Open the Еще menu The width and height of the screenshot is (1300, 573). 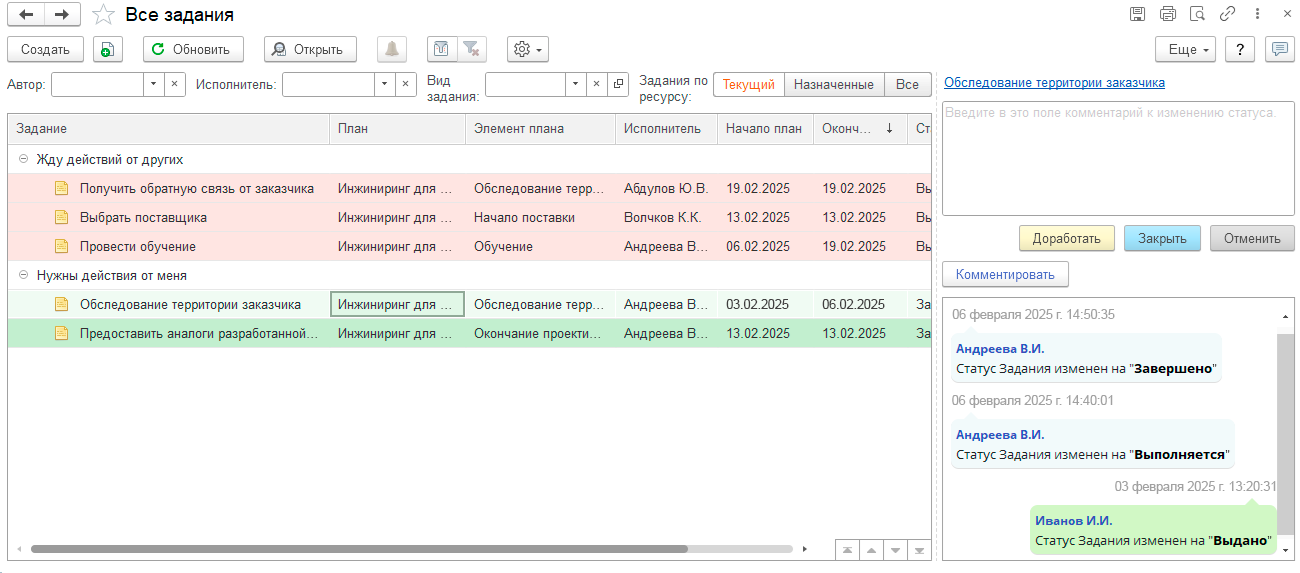tap(1185, 49)
